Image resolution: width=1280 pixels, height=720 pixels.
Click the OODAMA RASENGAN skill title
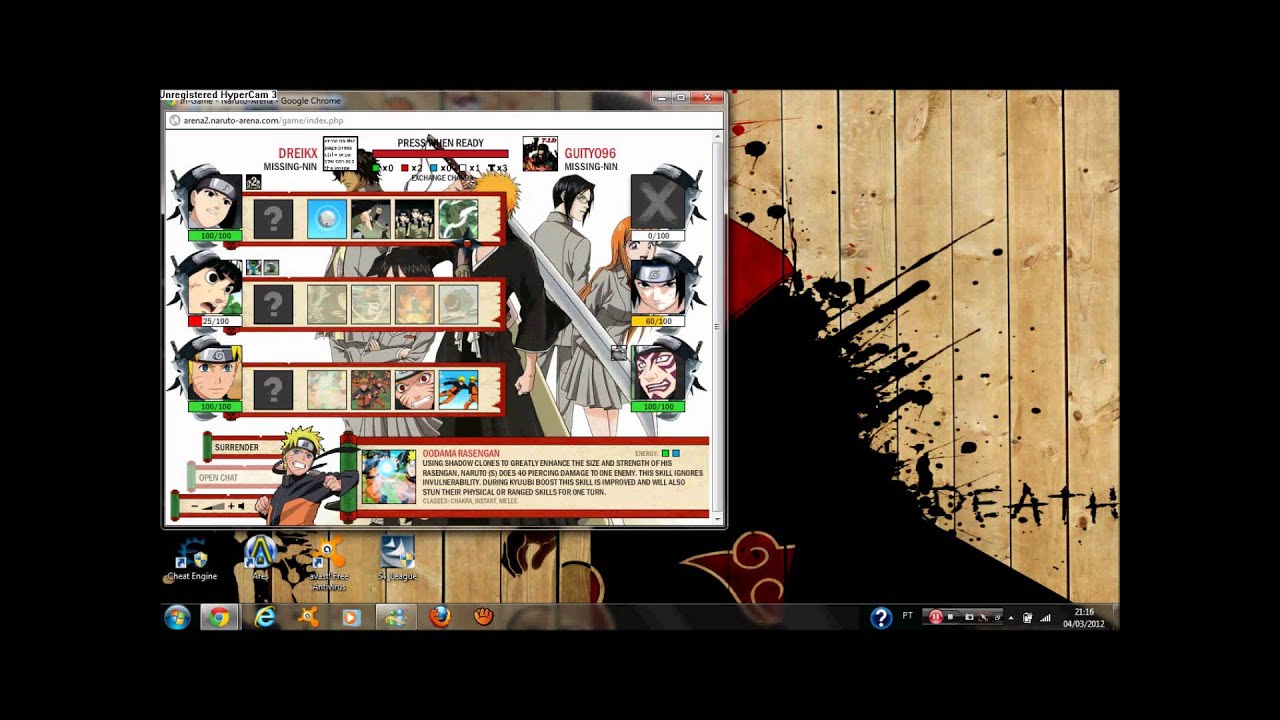[x=461, y=453]
